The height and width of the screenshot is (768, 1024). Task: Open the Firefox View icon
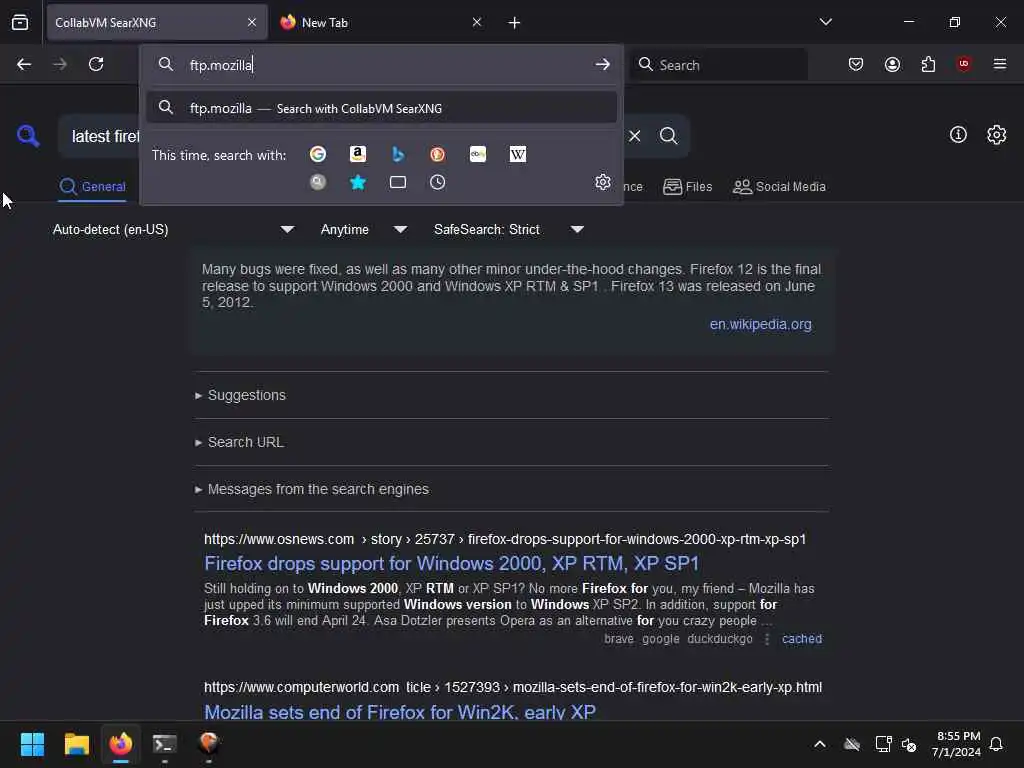tap(20, 22)
